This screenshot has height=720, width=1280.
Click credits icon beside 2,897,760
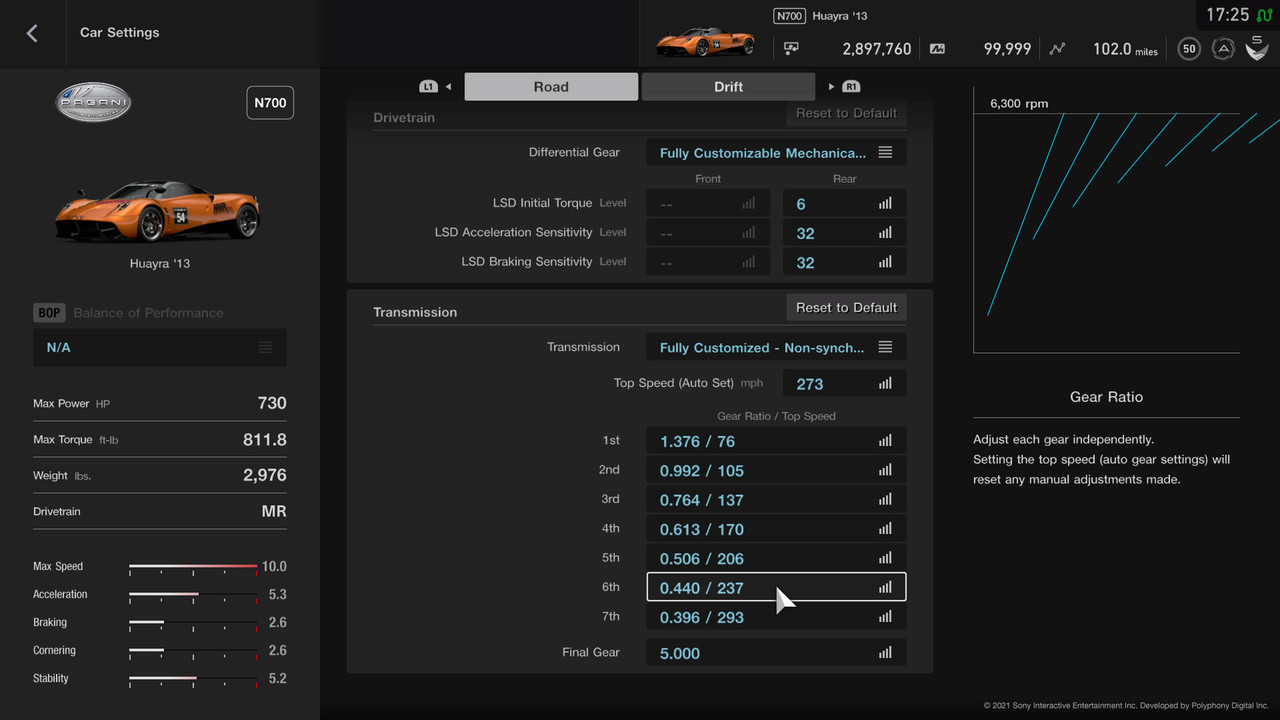[x=791, y=48]
